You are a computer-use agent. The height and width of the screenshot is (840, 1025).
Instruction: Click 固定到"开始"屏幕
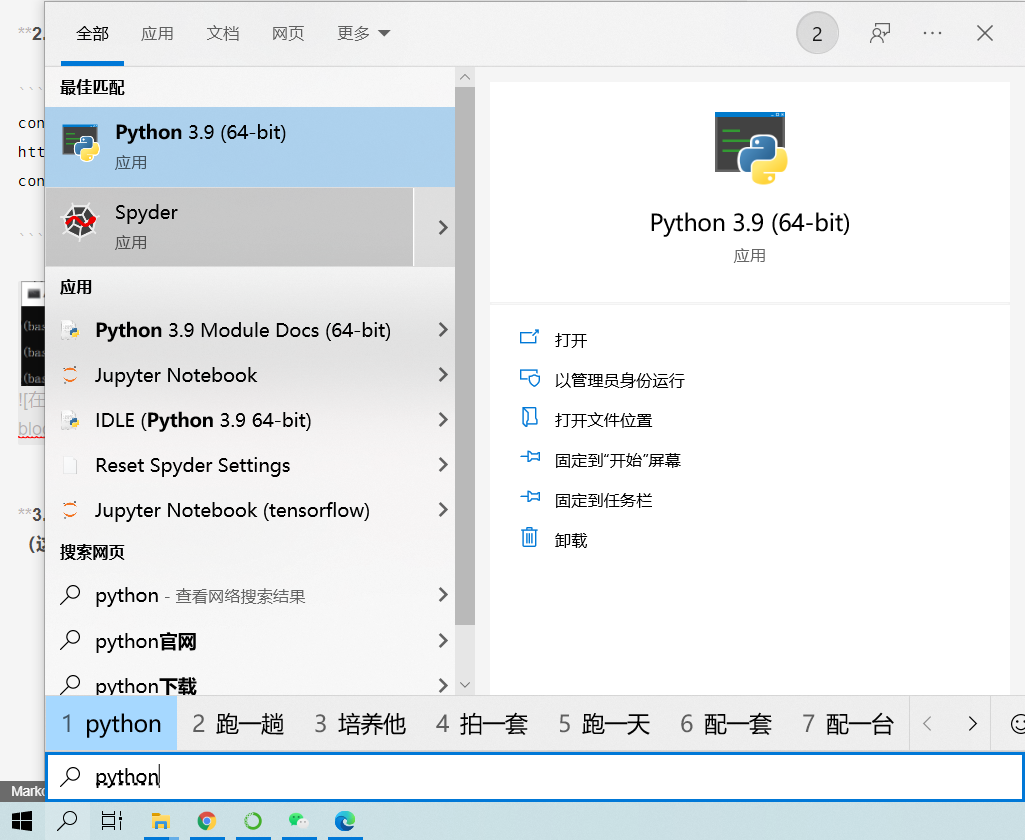(x=618, y=460)
